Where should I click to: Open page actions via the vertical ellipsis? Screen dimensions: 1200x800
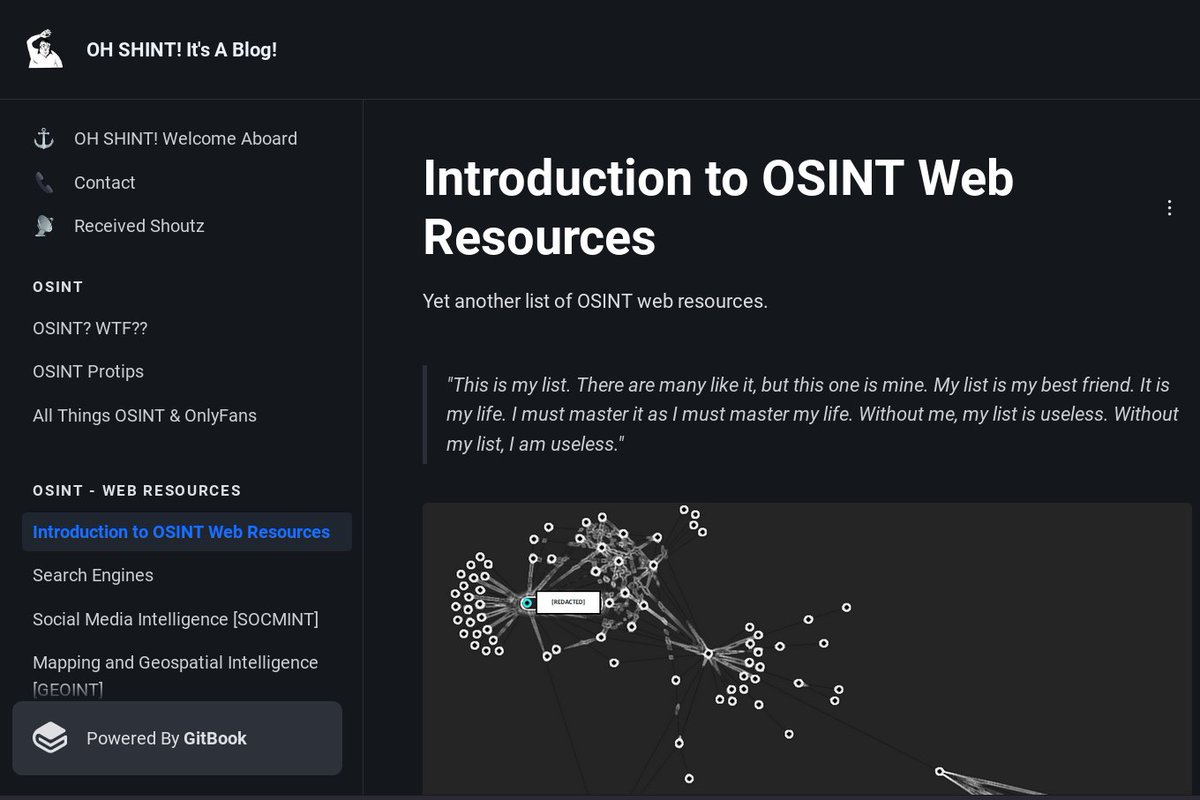pos(1169,208)
